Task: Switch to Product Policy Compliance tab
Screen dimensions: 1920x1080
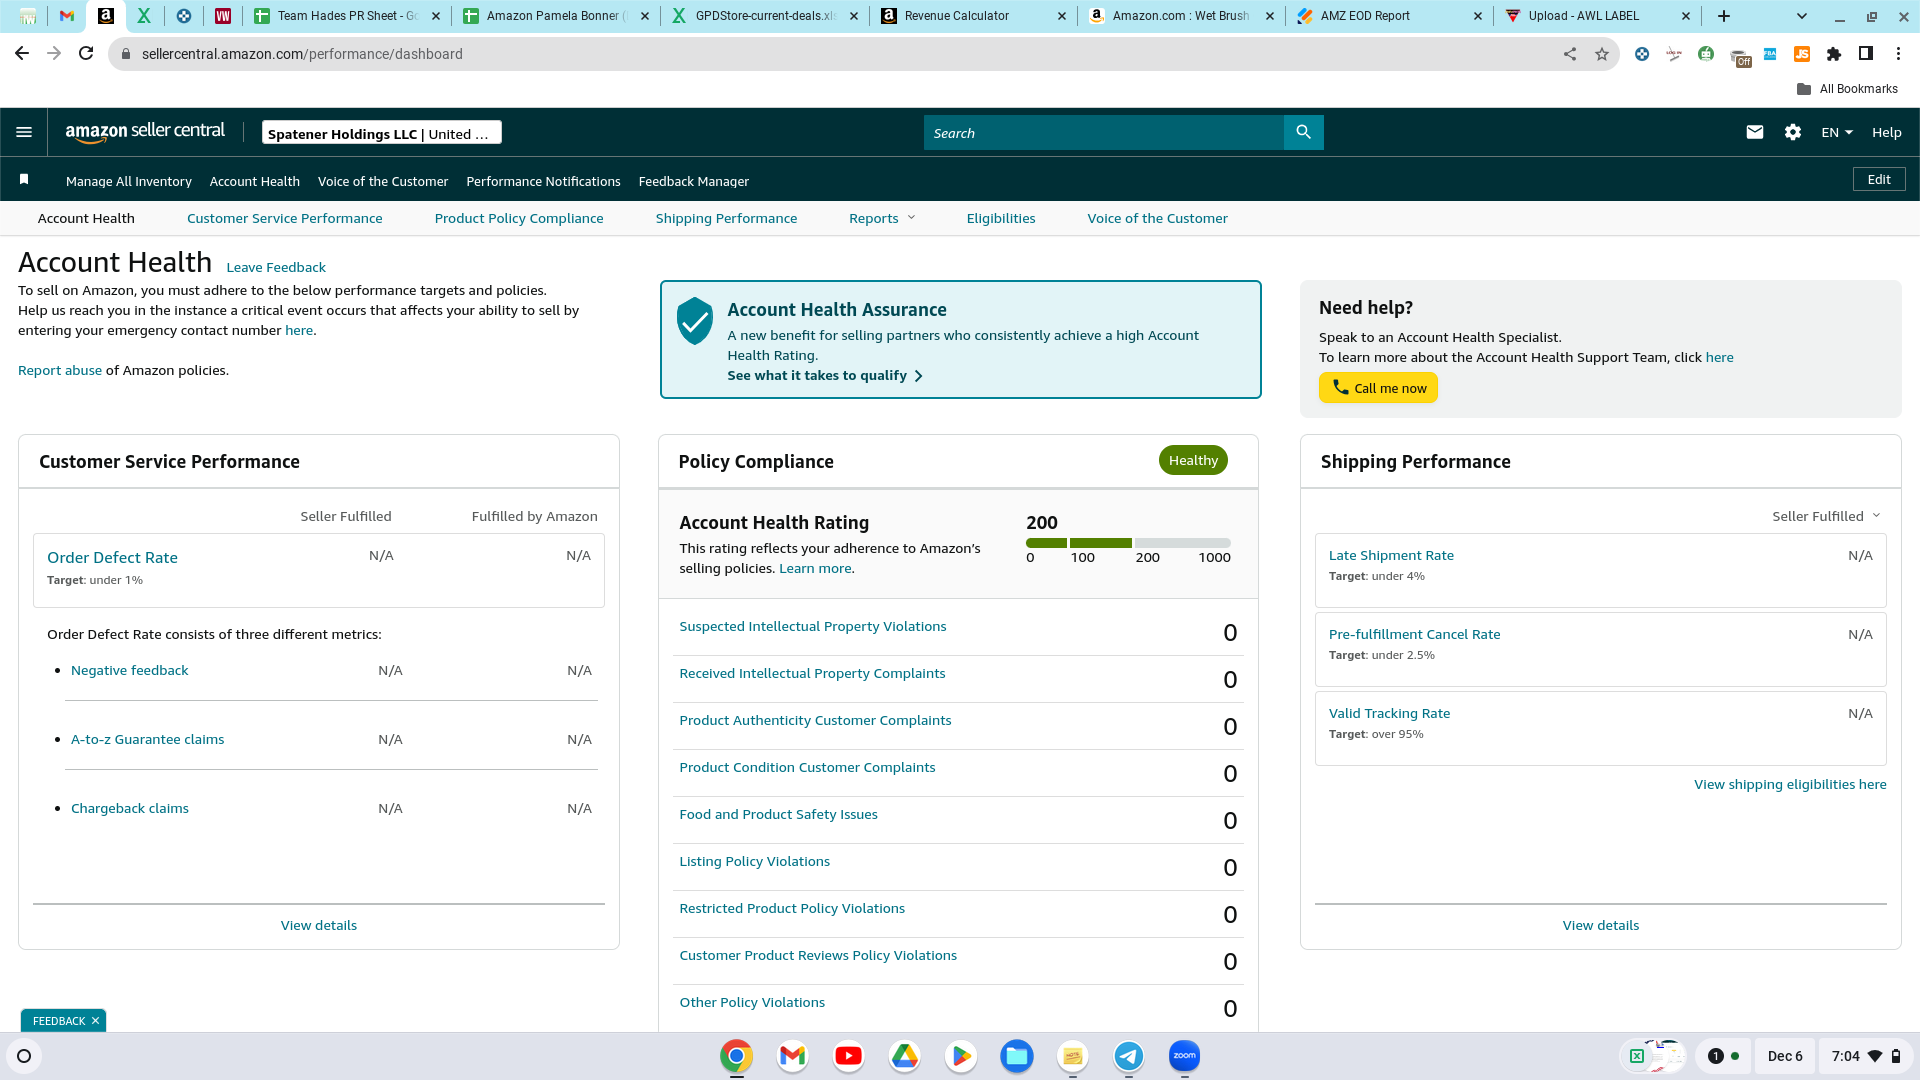Action: click(x=518, y=218)
